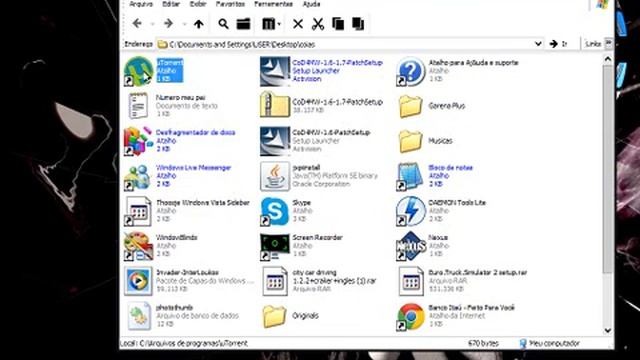This screenshot has height=360, width=640.
Task: Select the Java binary file icon
Action: pos(275,176)
